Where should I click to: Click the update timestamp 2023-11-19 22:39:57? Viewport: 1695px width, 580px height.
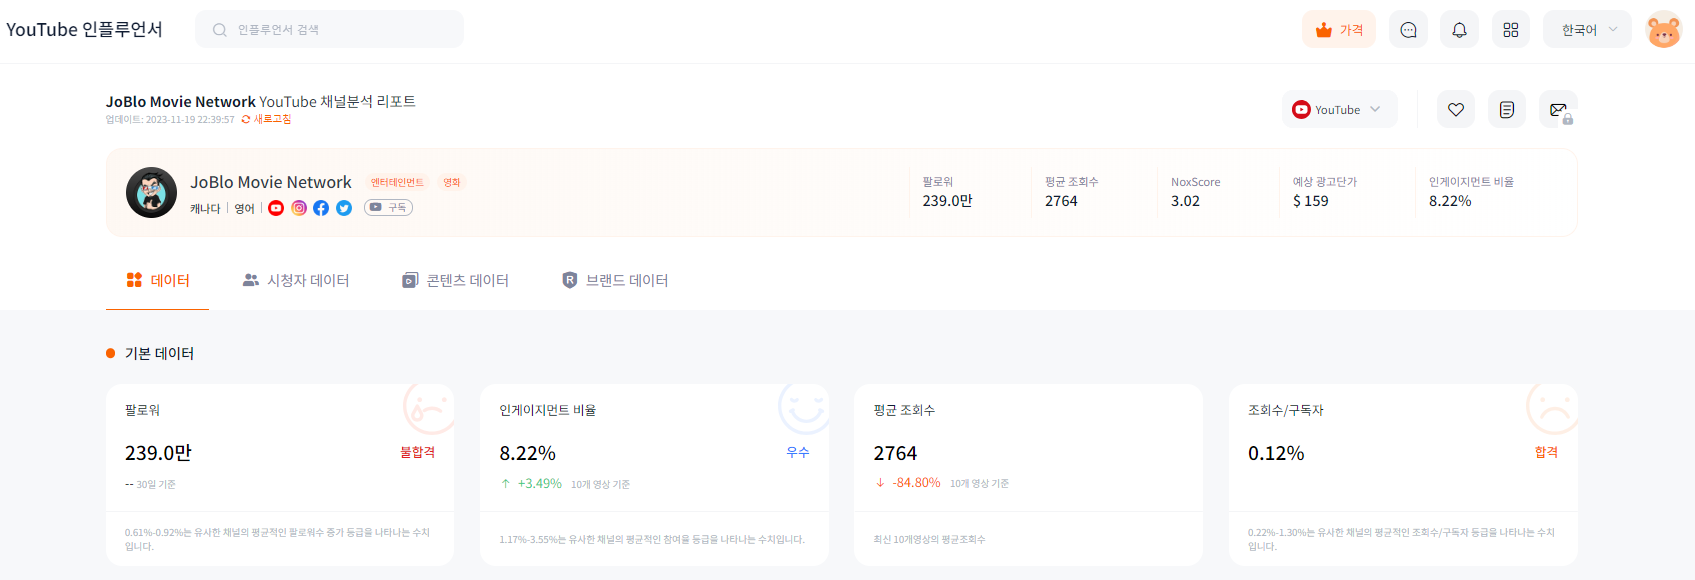(x=190, y=120)
